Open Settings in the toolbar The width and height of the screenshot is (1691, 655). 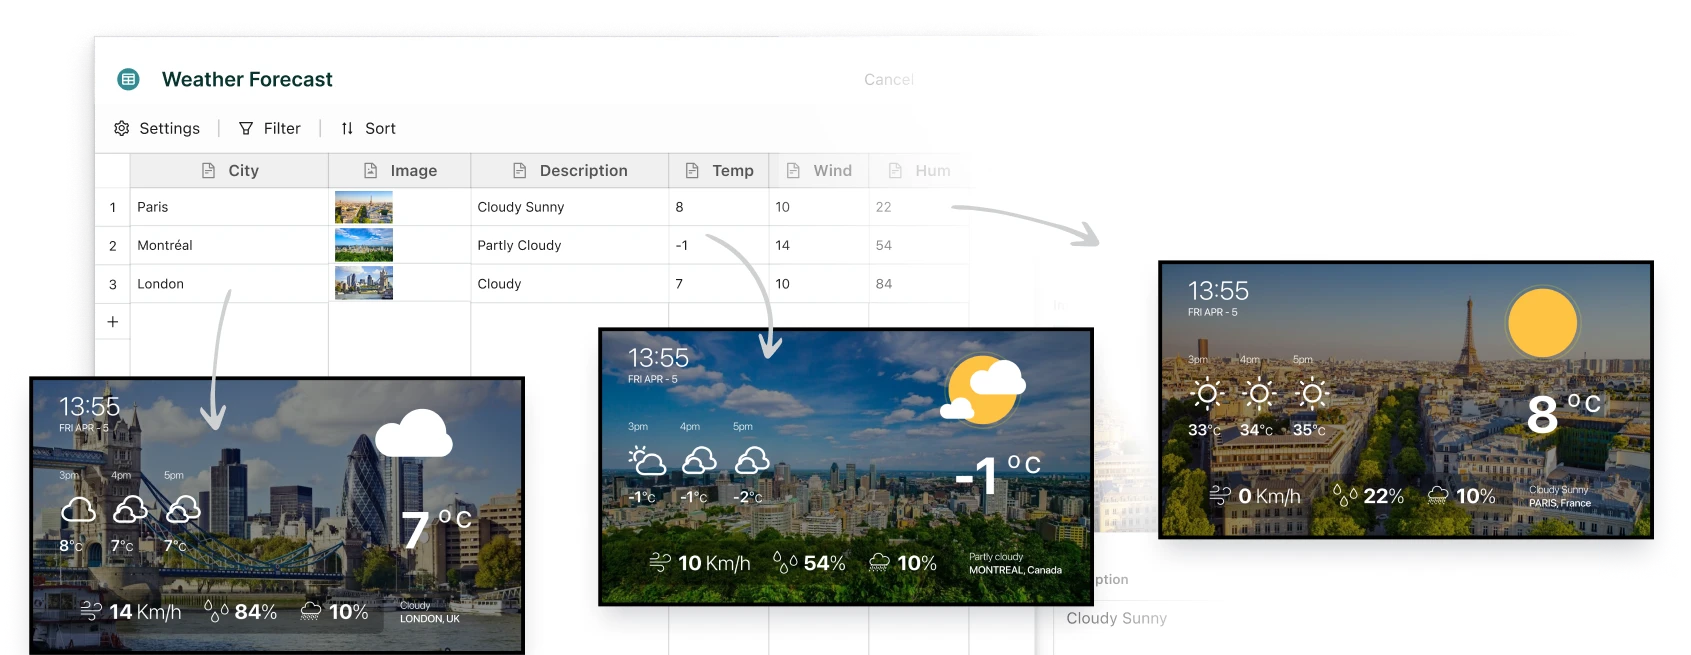[x=157, y=128]
